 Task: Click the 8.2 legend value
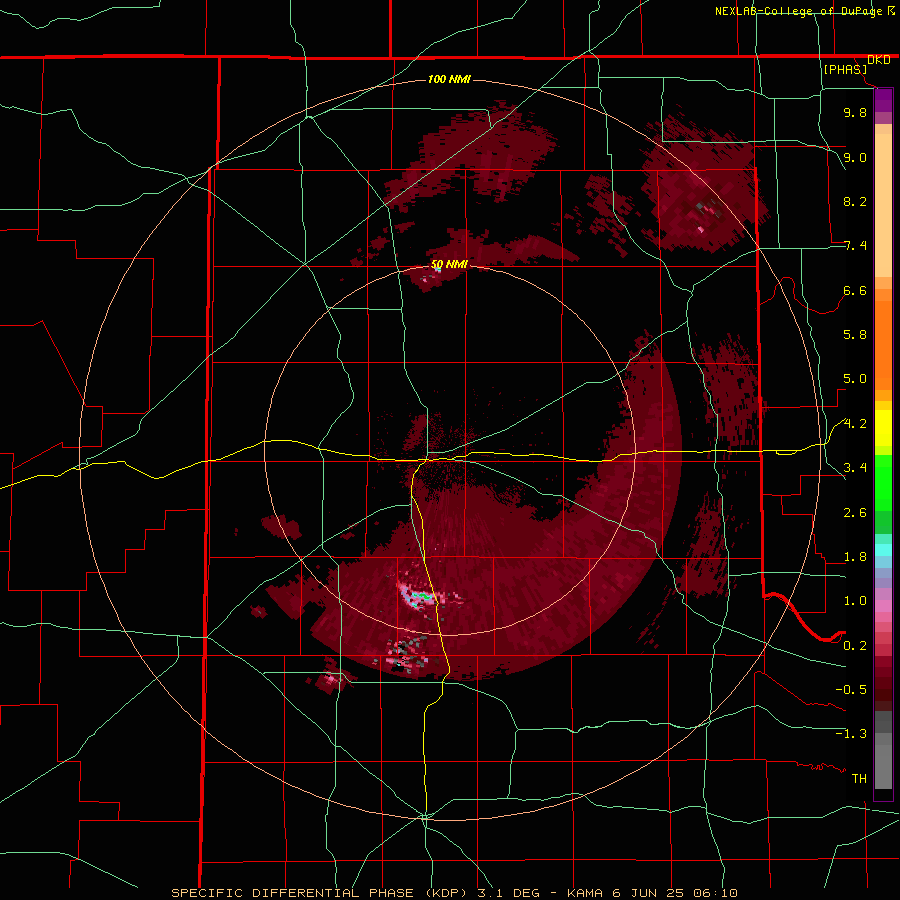click(855, 201)
